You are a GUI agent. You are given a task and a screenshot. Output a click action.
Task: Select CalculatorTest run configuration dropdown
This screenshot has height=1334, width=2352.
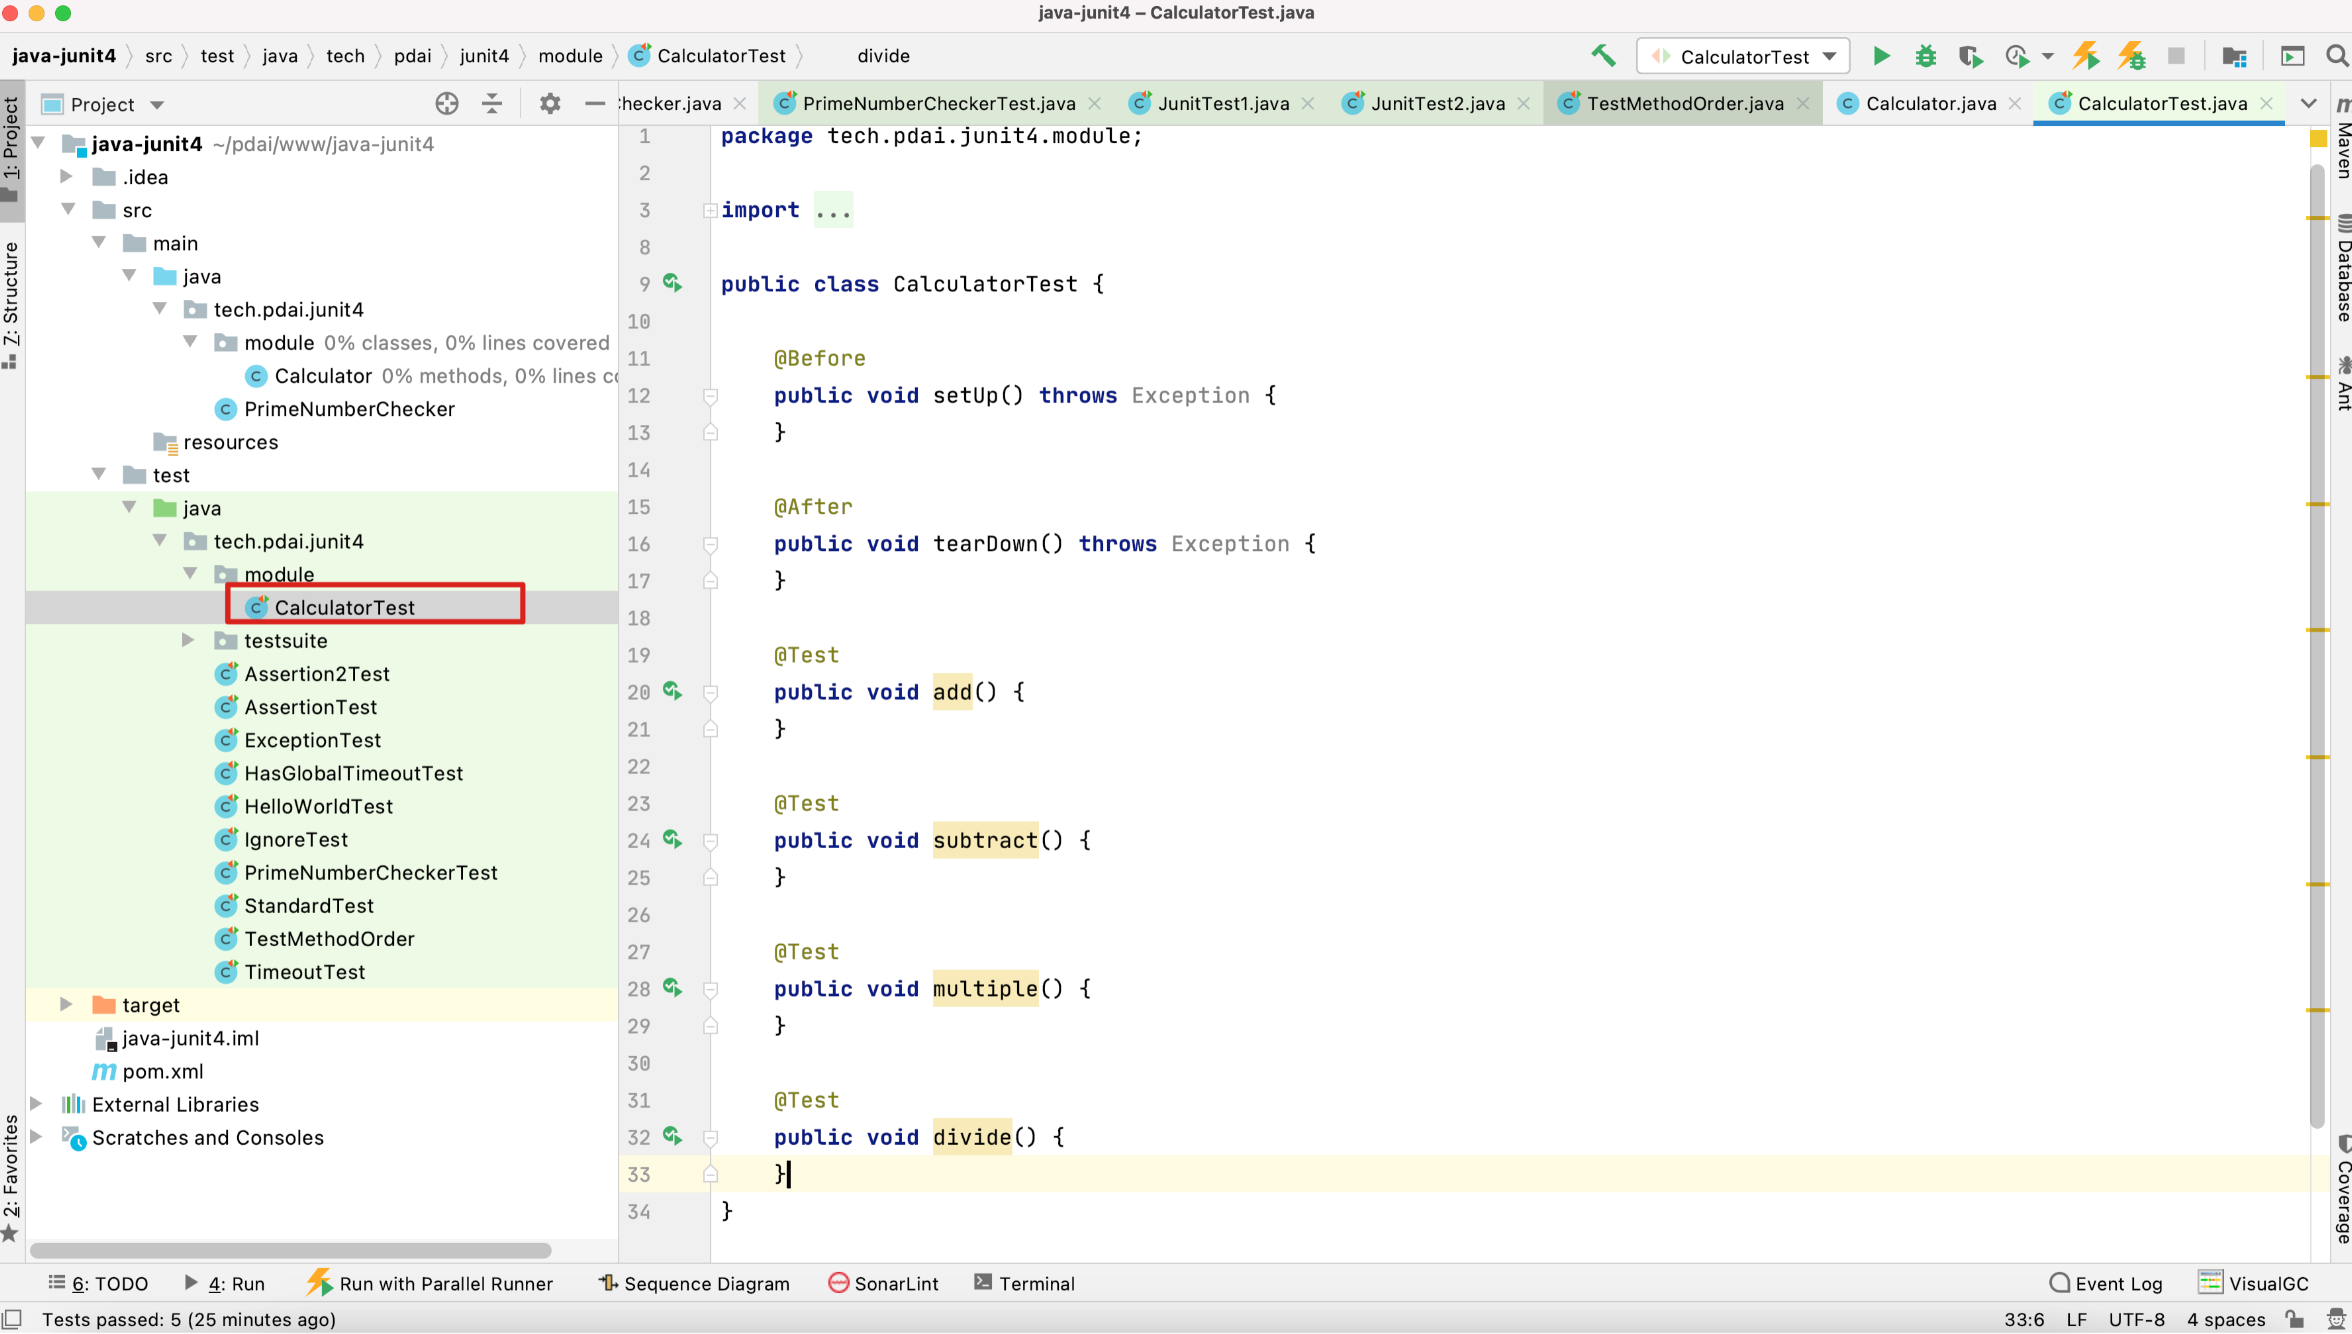1743,57
